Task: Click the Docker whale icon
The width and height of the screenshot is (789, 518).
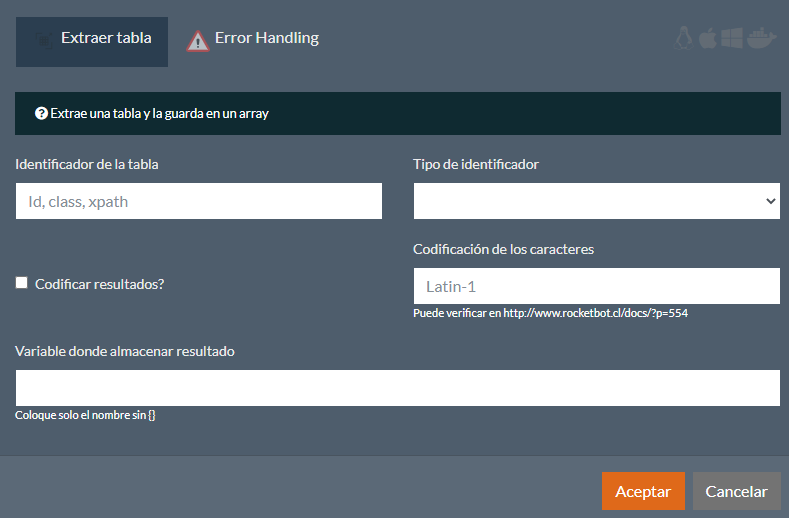Action: 760,39
